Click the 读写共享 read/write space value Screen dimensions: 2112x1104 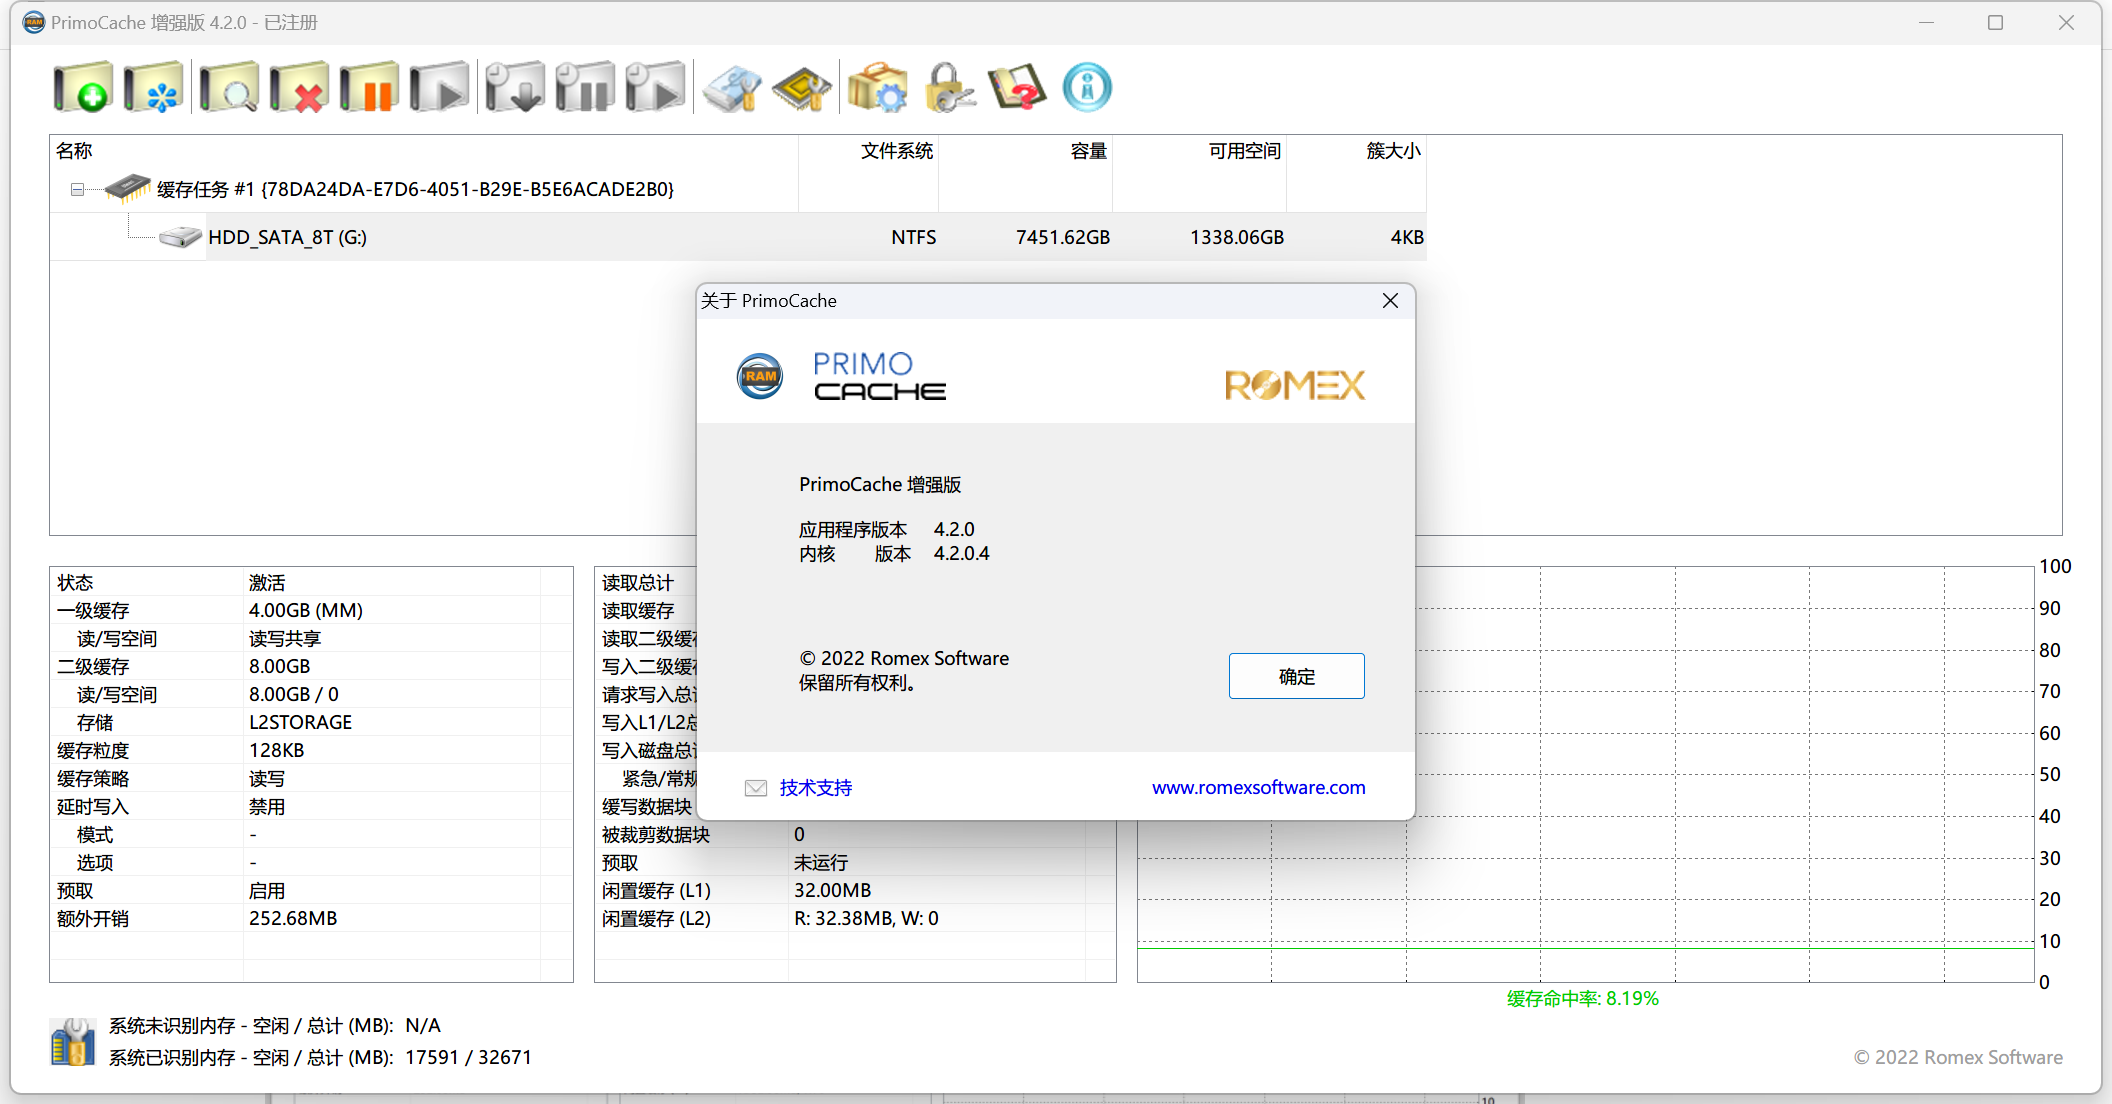click(x=285, y=638)
